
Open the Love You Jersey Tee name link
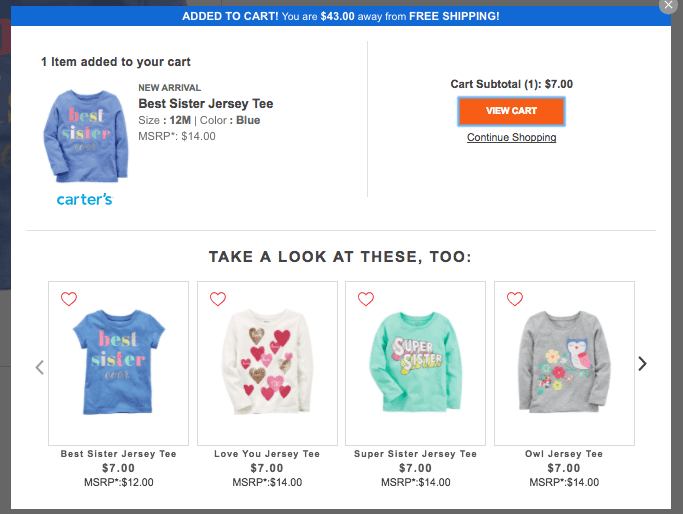point(267,454)
